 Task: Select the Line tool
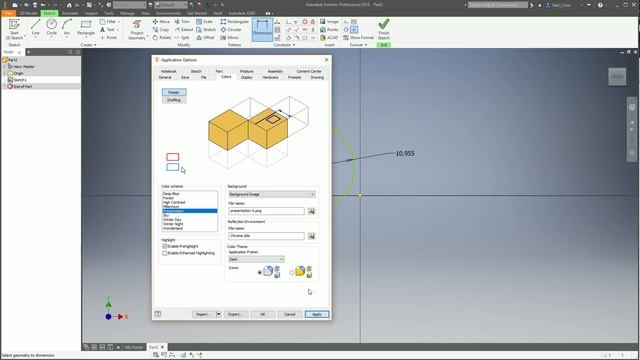tap(36, 28)
